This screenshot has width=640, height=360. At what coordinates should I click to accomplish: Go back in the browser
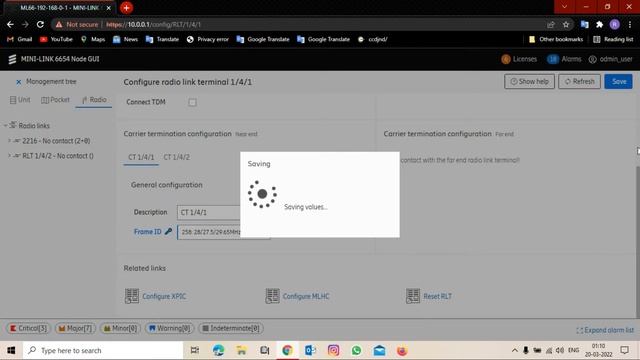pyautogui.click(x=10, y=24)
